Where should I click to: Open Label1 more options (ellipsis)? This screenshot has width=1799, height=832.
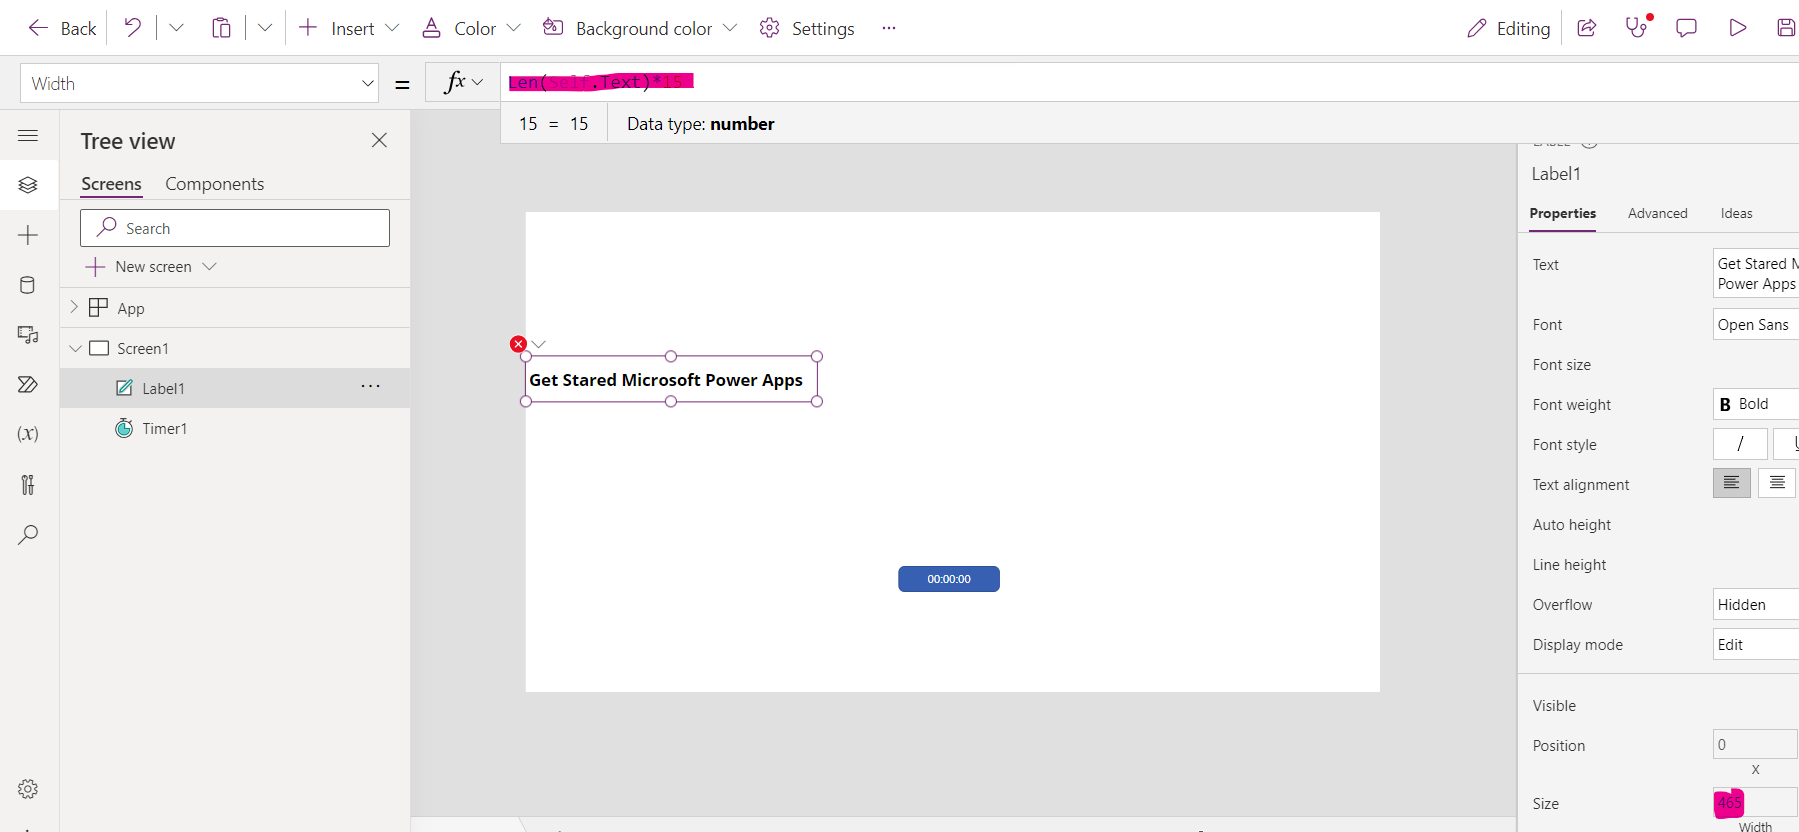(370, 386)
